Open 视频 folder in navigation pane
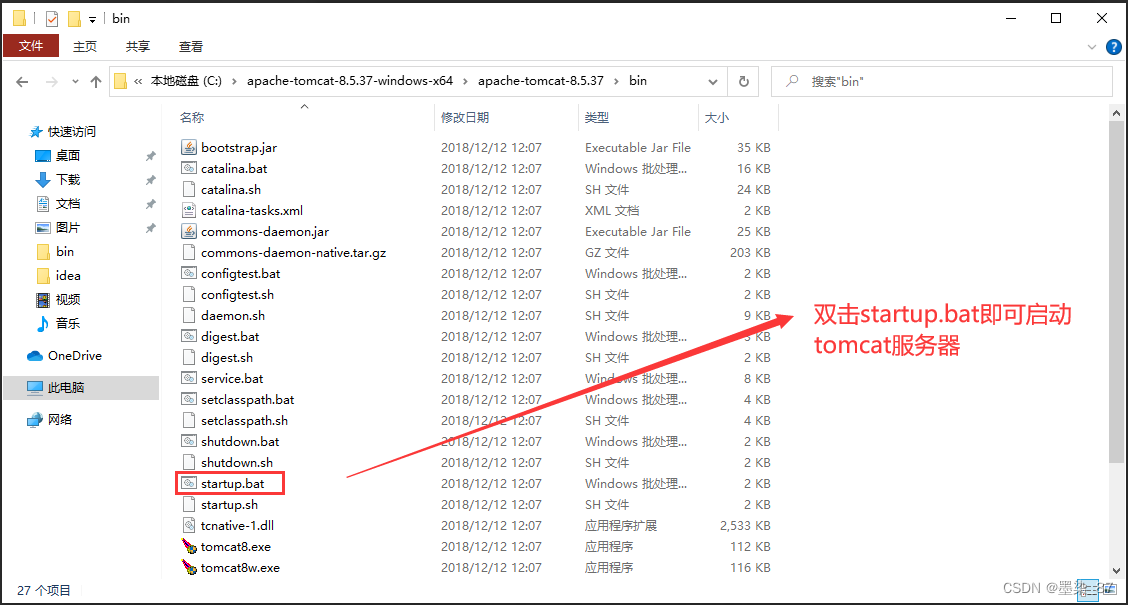1128x605 pixels. tap(58, 299)
